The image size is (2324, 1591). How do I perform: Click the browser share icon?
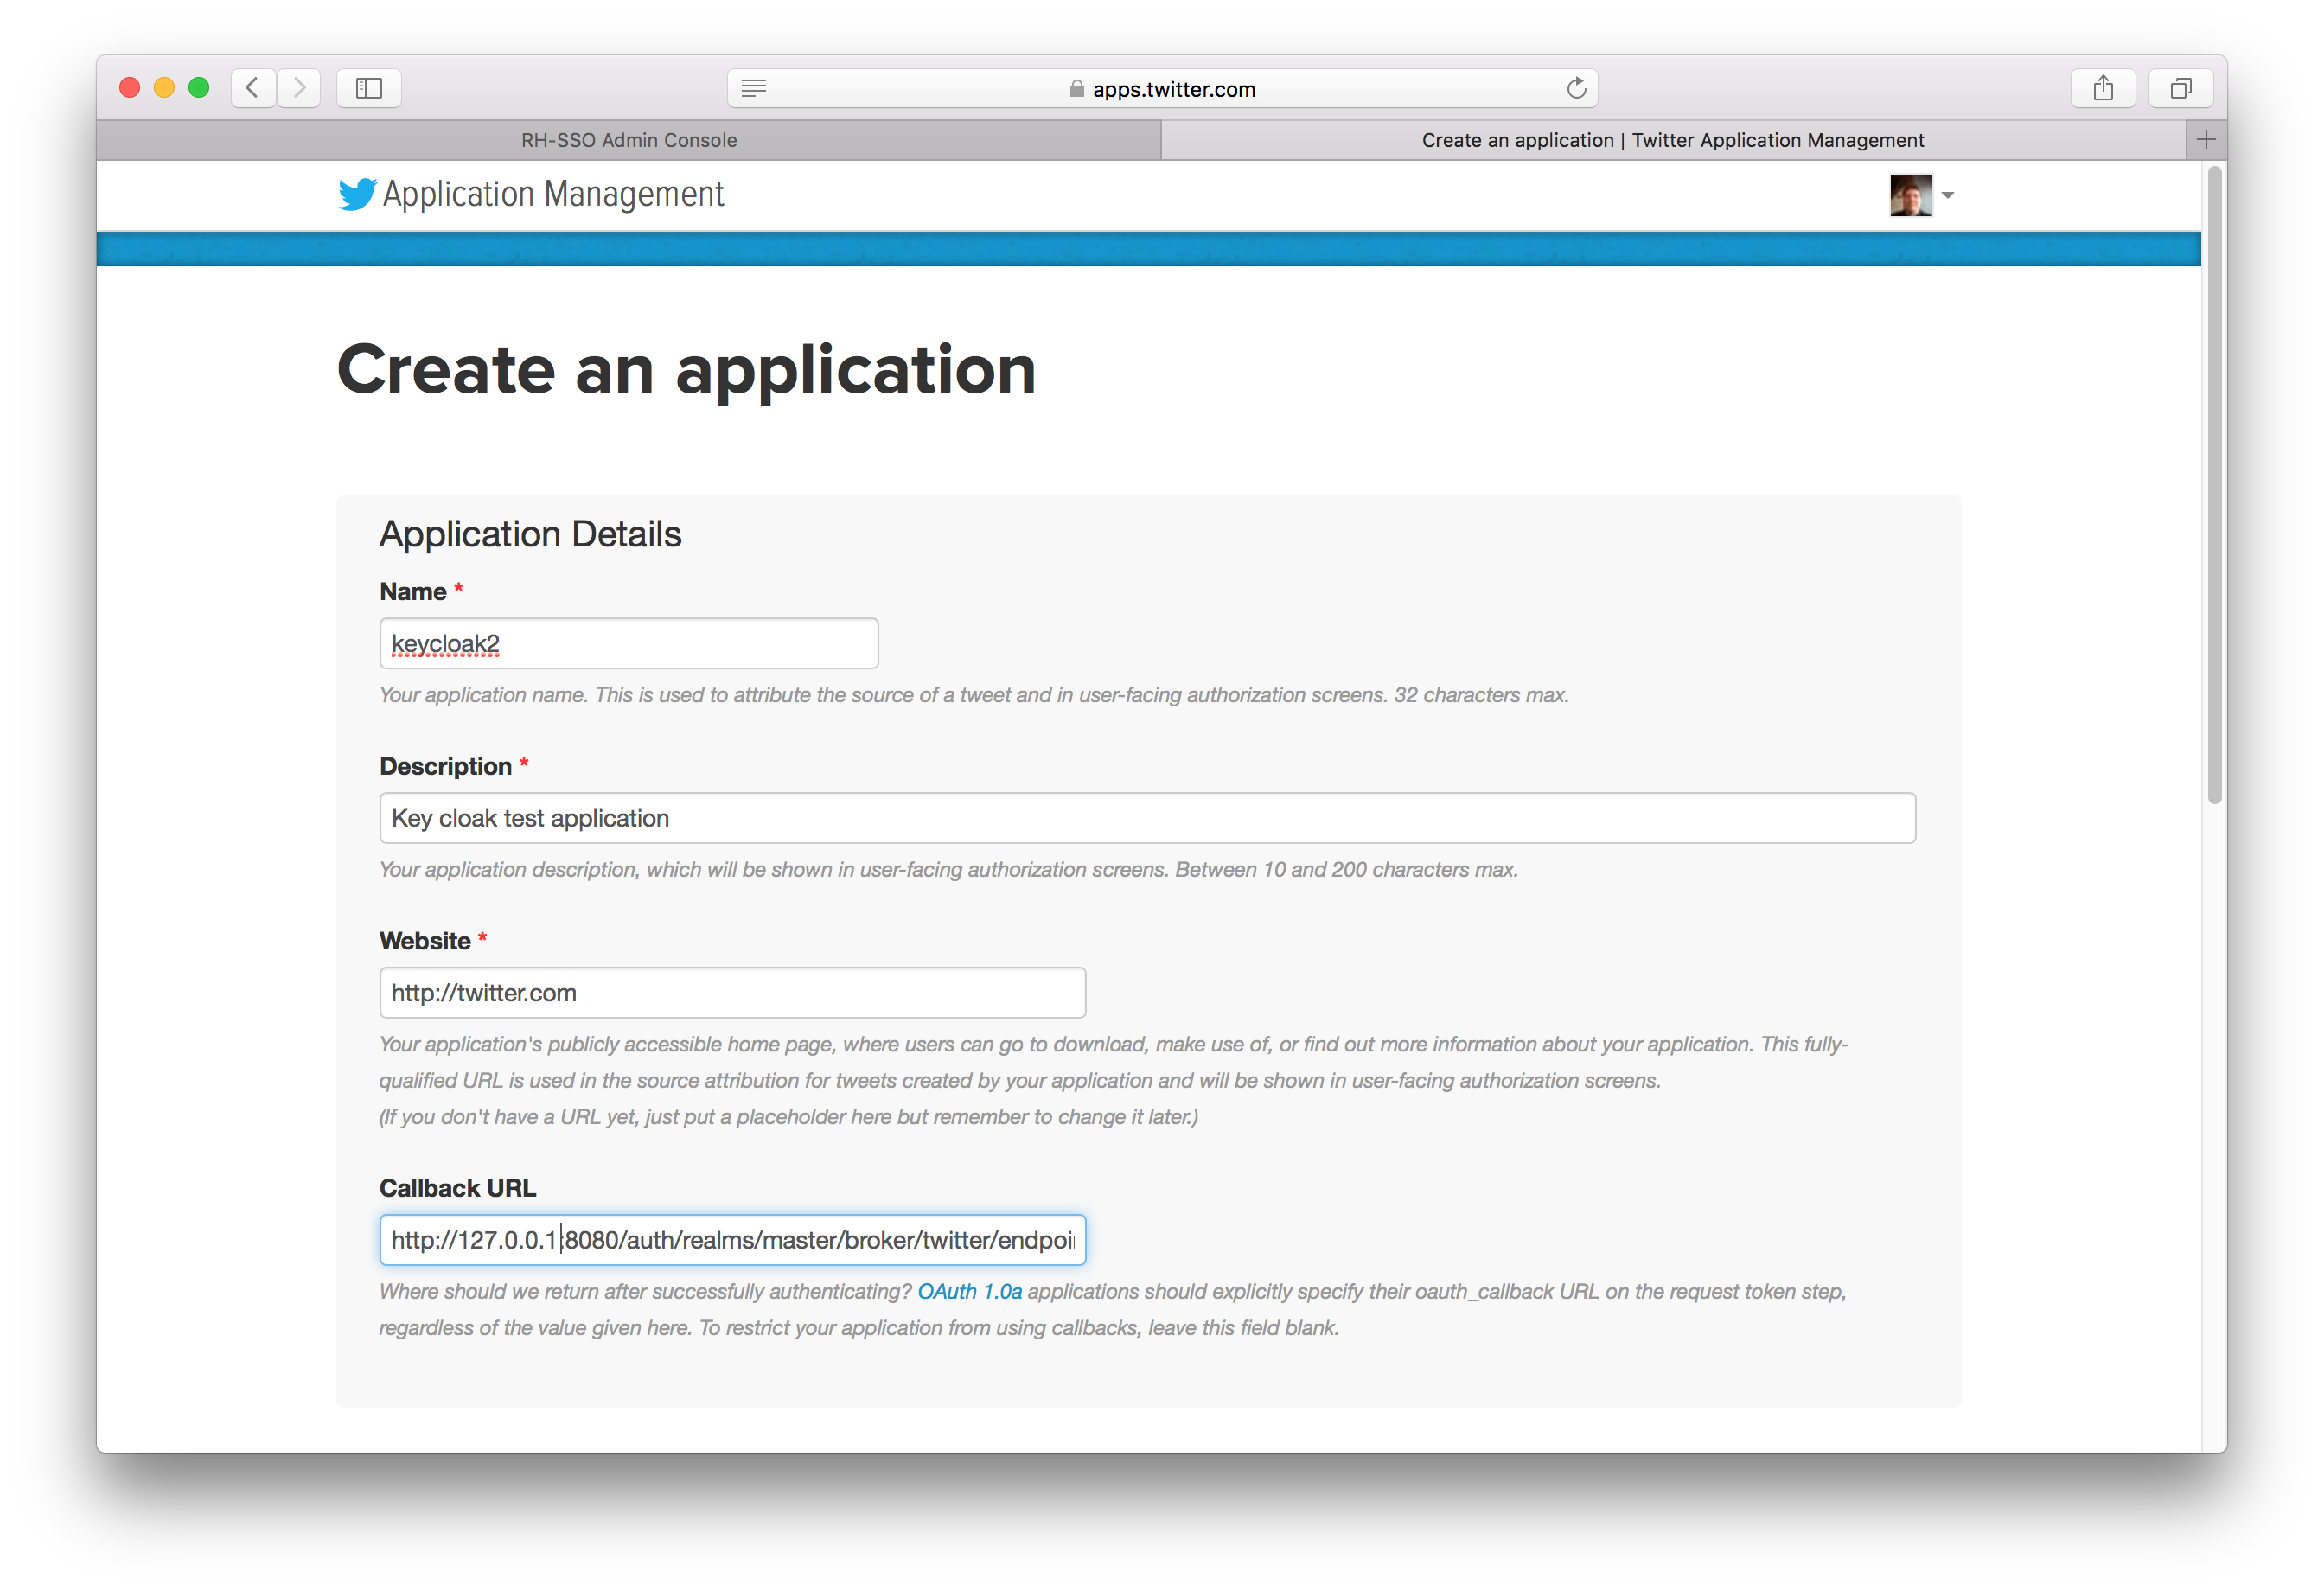(x=2105, y=86)
